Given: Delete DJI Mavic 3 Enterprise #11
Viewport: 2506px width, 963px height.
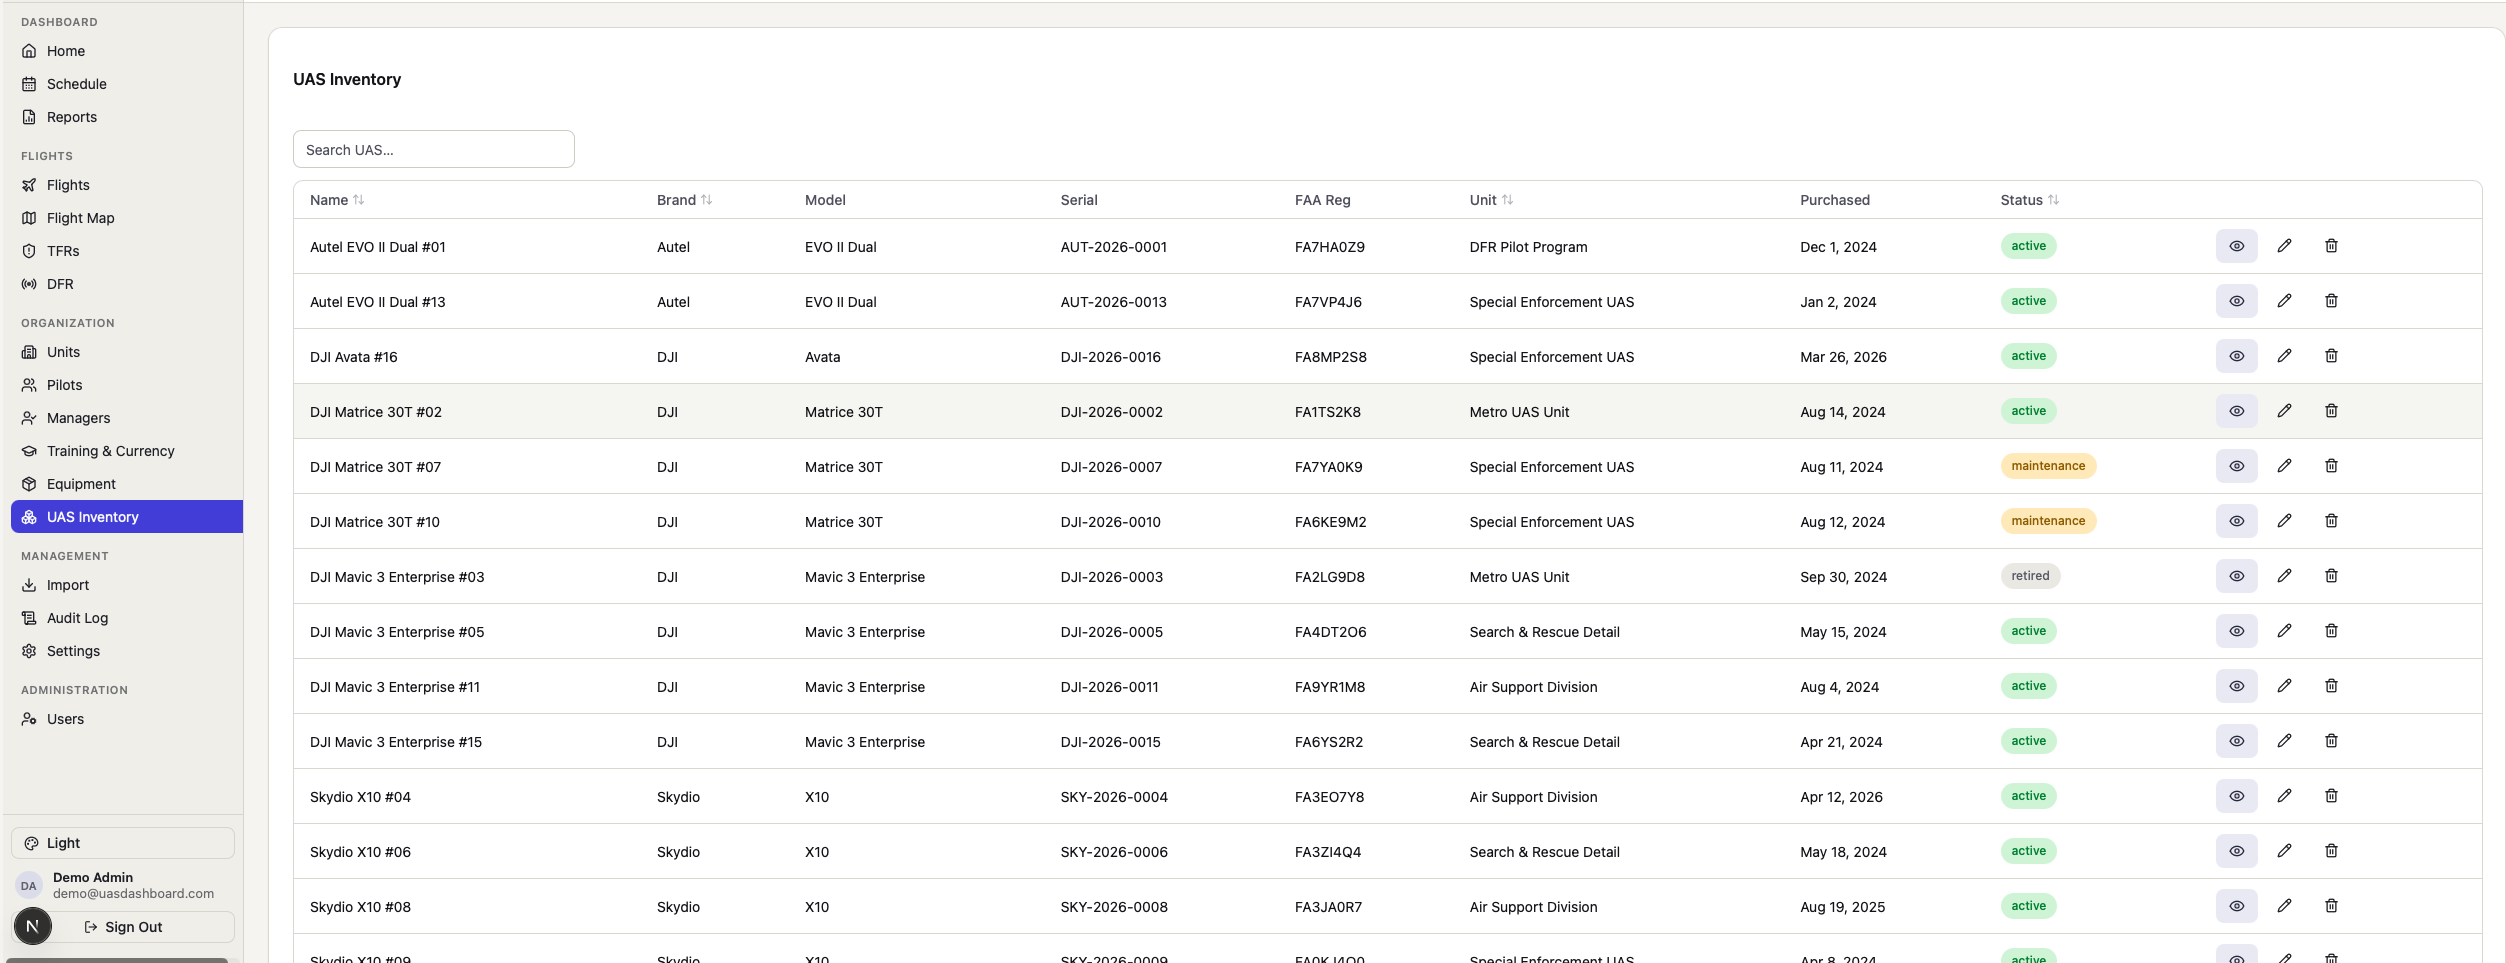Looking at the screenshot, I should coord(2331,686).
